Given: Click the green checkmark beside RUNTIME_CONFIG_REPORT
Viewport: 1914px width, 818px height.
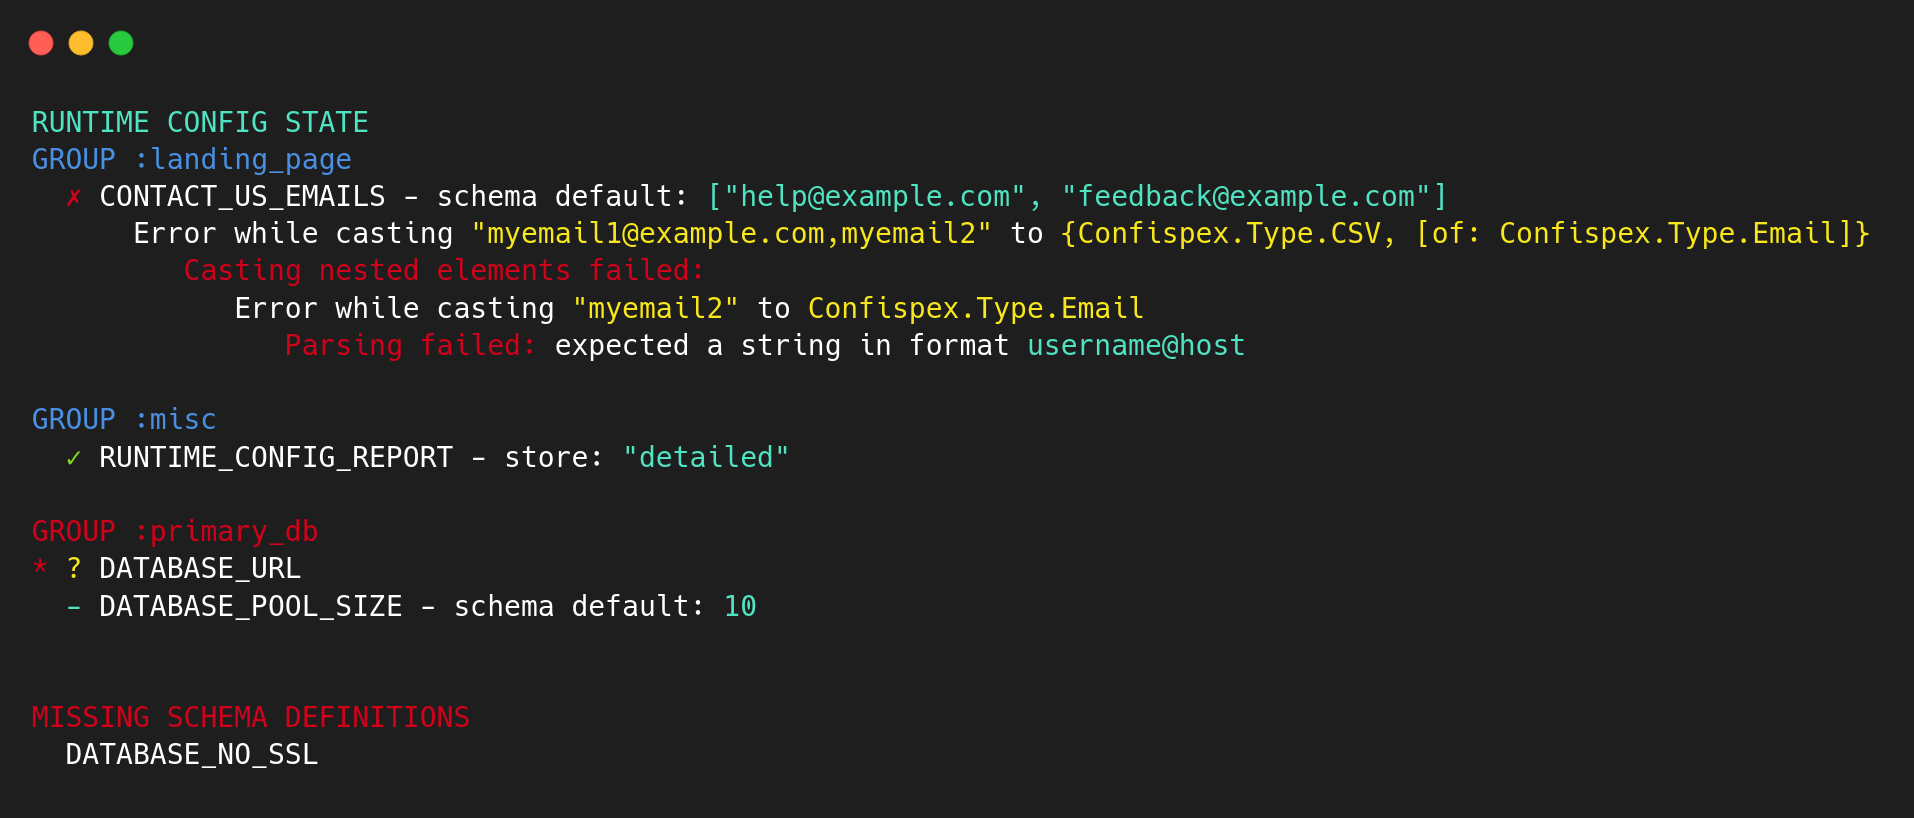Looking at the screenshot, I should 74,458.
